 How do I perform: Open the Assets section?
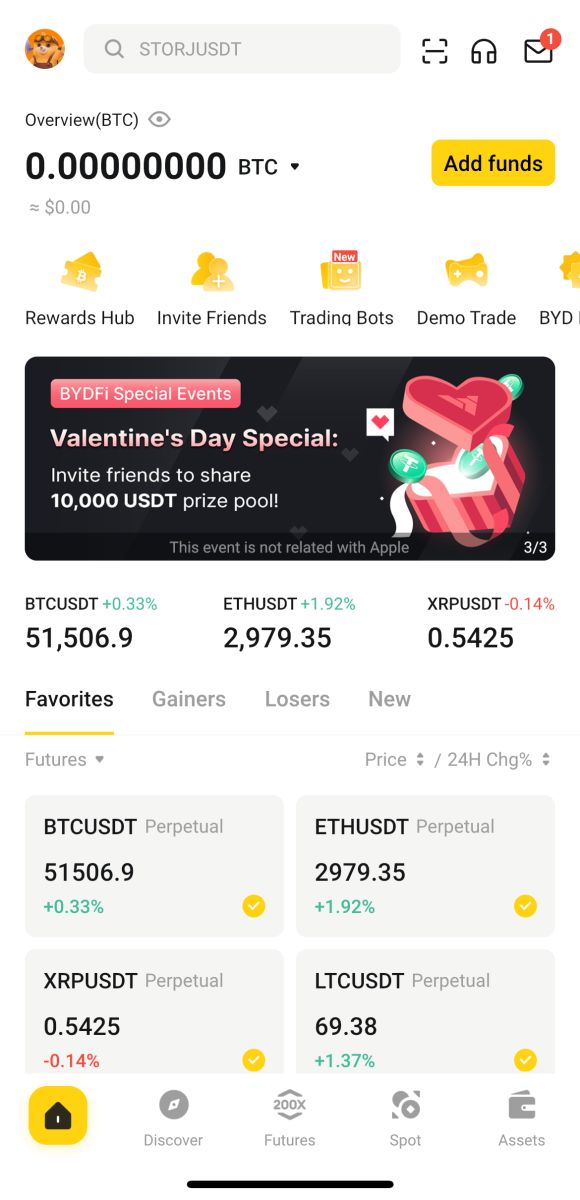point(521,1117)
